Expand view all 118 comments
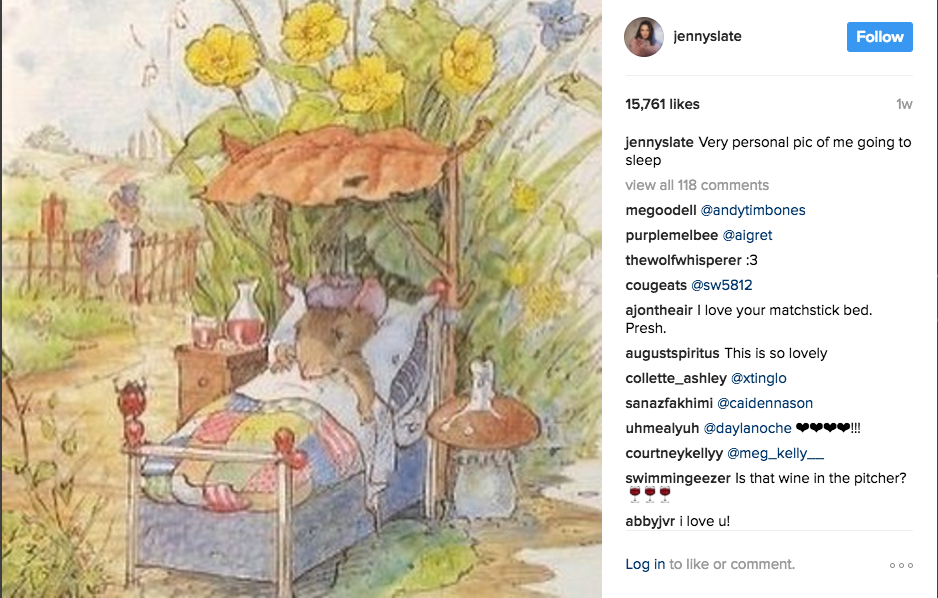Screen dimensions: 938x598 coord(697,185)
